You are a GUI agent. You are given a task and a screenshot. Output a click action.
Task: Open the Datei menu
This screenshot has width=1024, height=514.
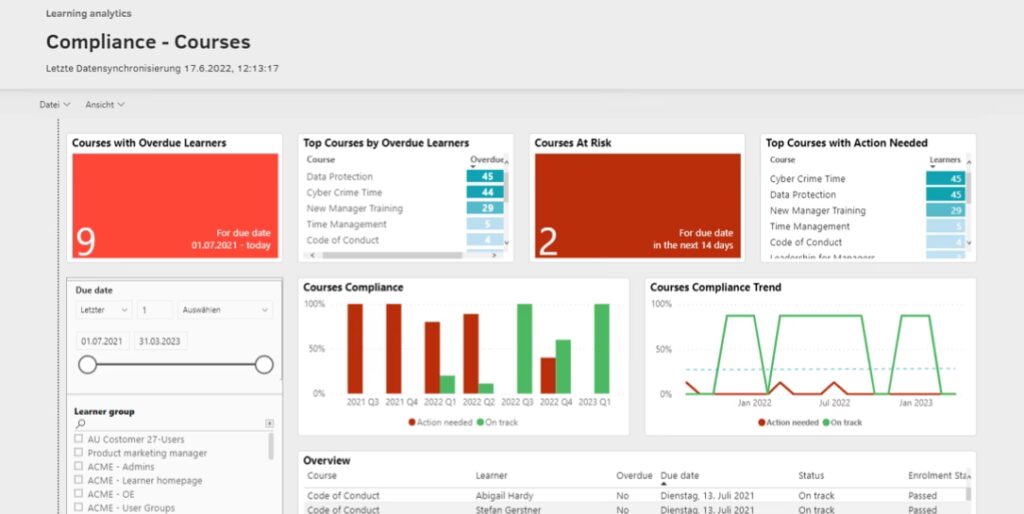click(x=55, y=104)
